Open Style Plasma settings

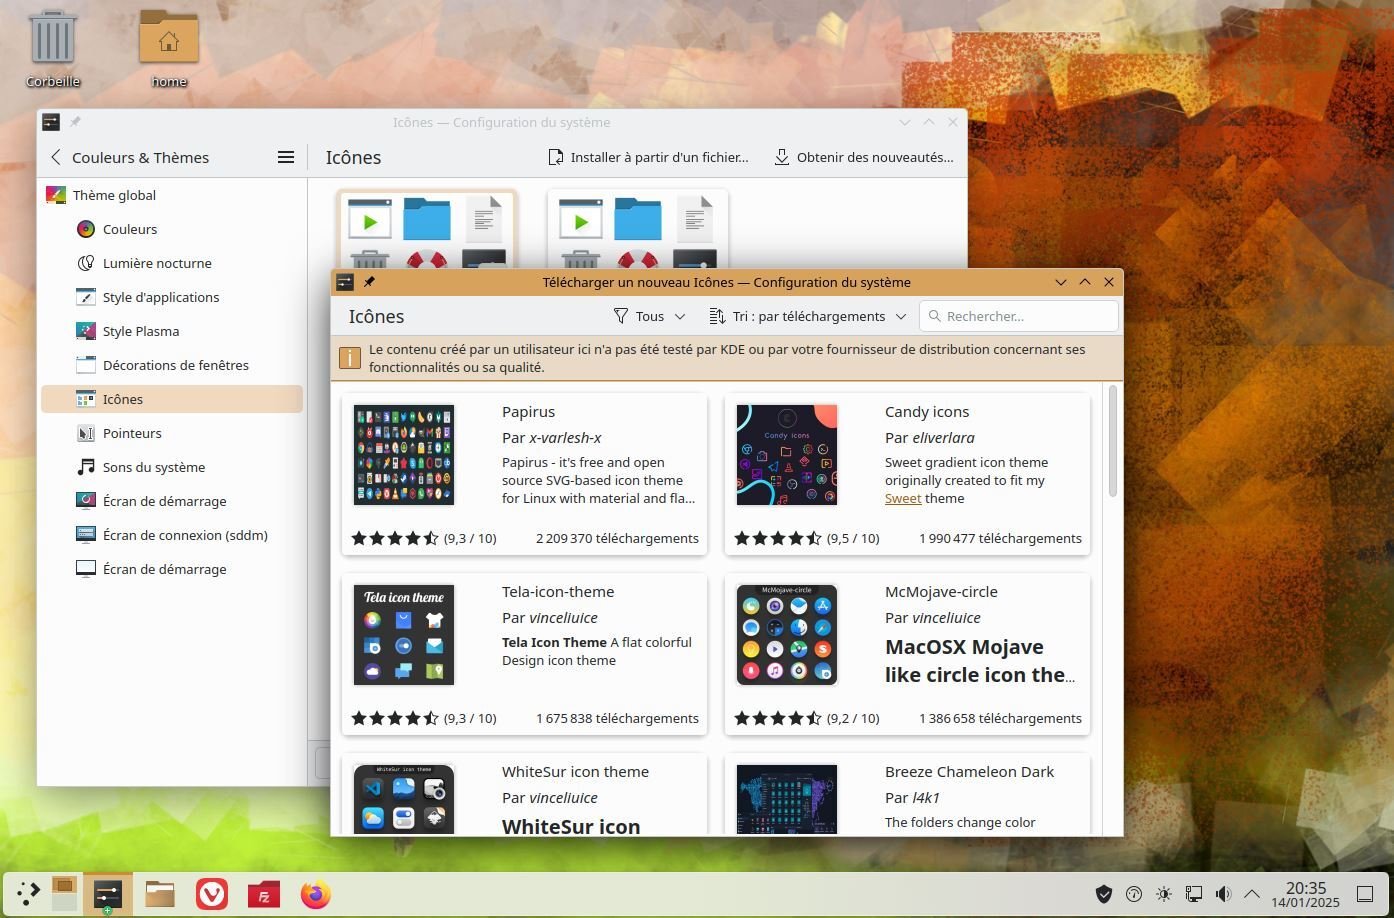point(172,331)
